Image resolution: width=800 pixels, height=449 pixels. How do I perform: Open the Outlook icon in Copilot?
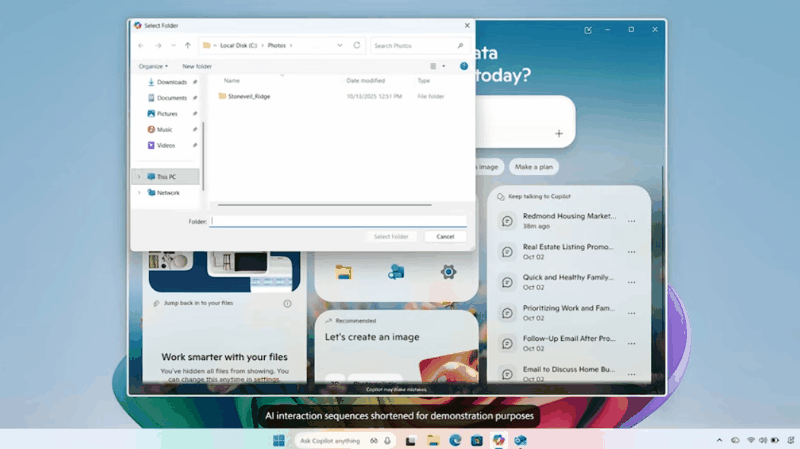[396, 271]
